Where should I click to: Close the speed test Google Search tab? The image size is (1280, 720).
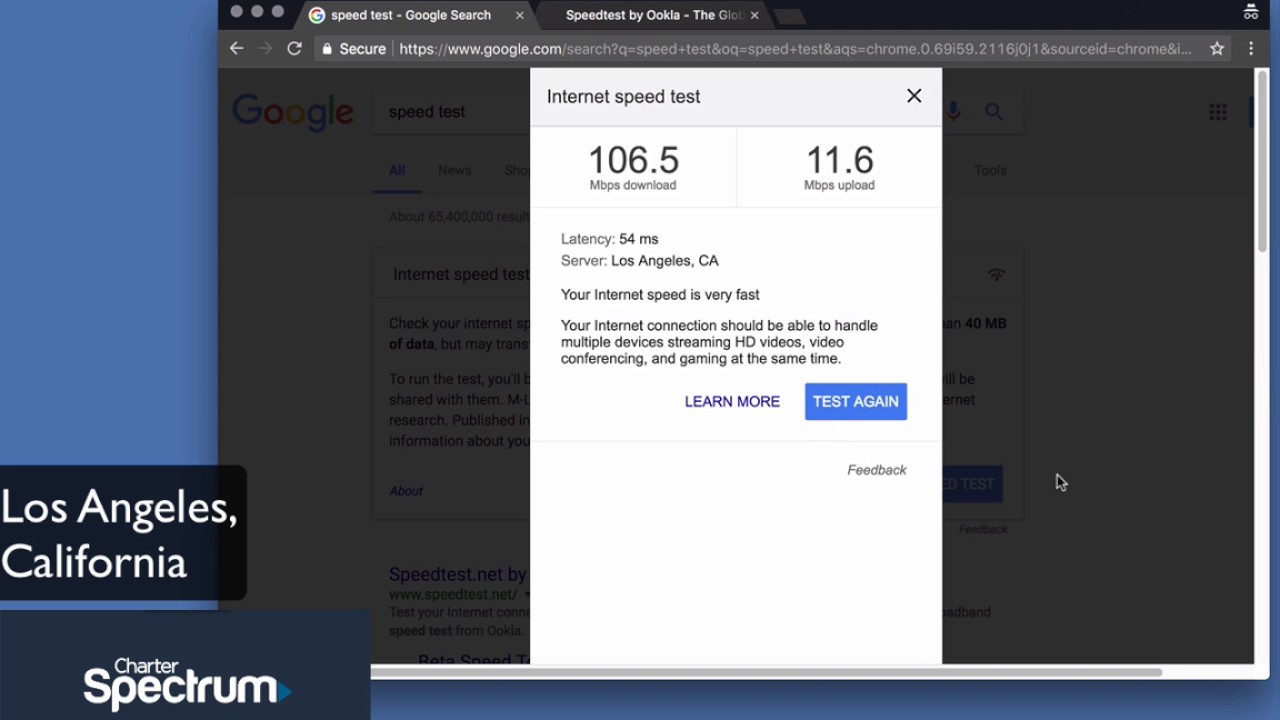519,15
